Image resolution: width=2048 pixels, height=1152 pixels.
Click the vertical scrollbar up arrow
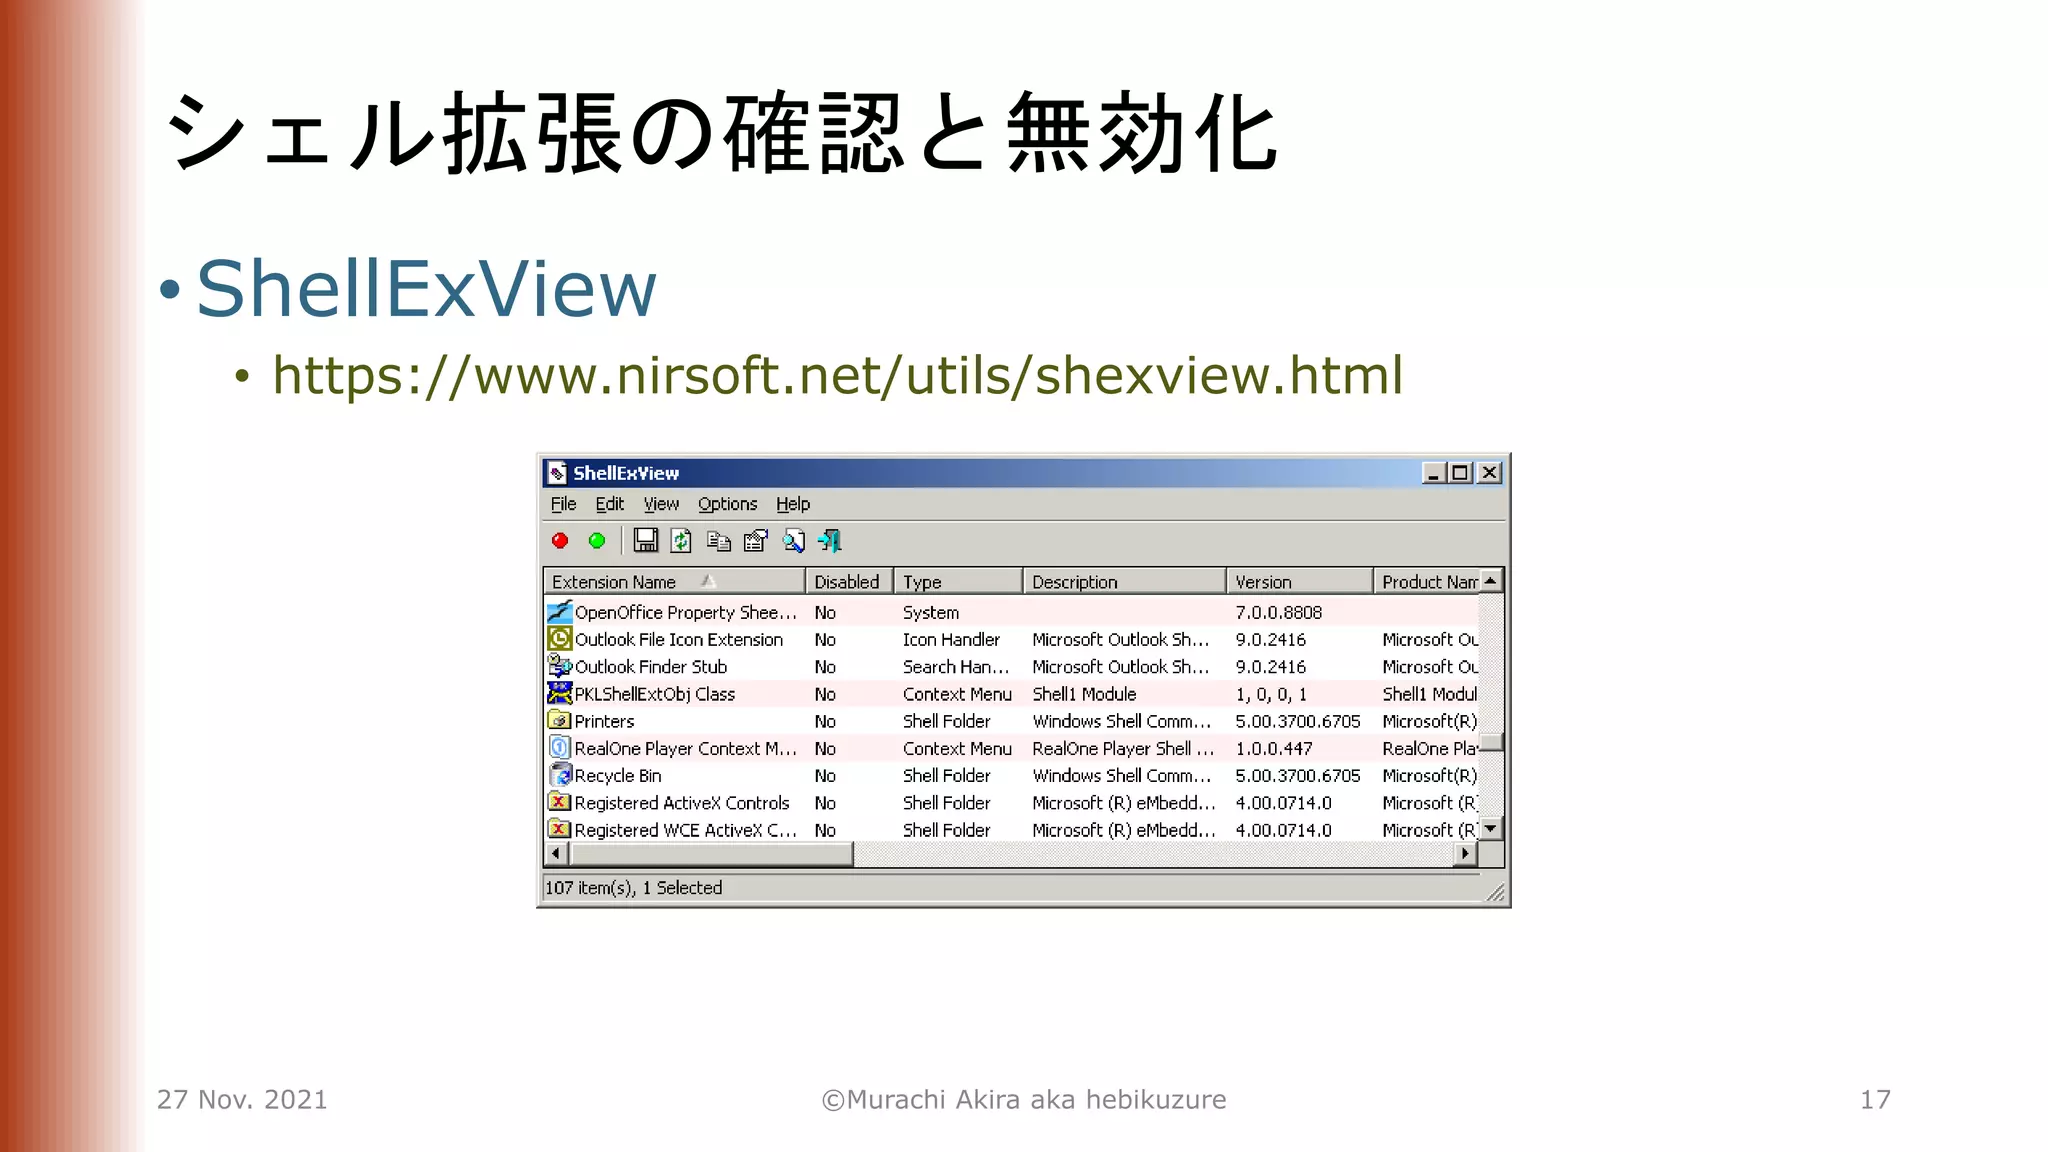[x=1491, y=581]
